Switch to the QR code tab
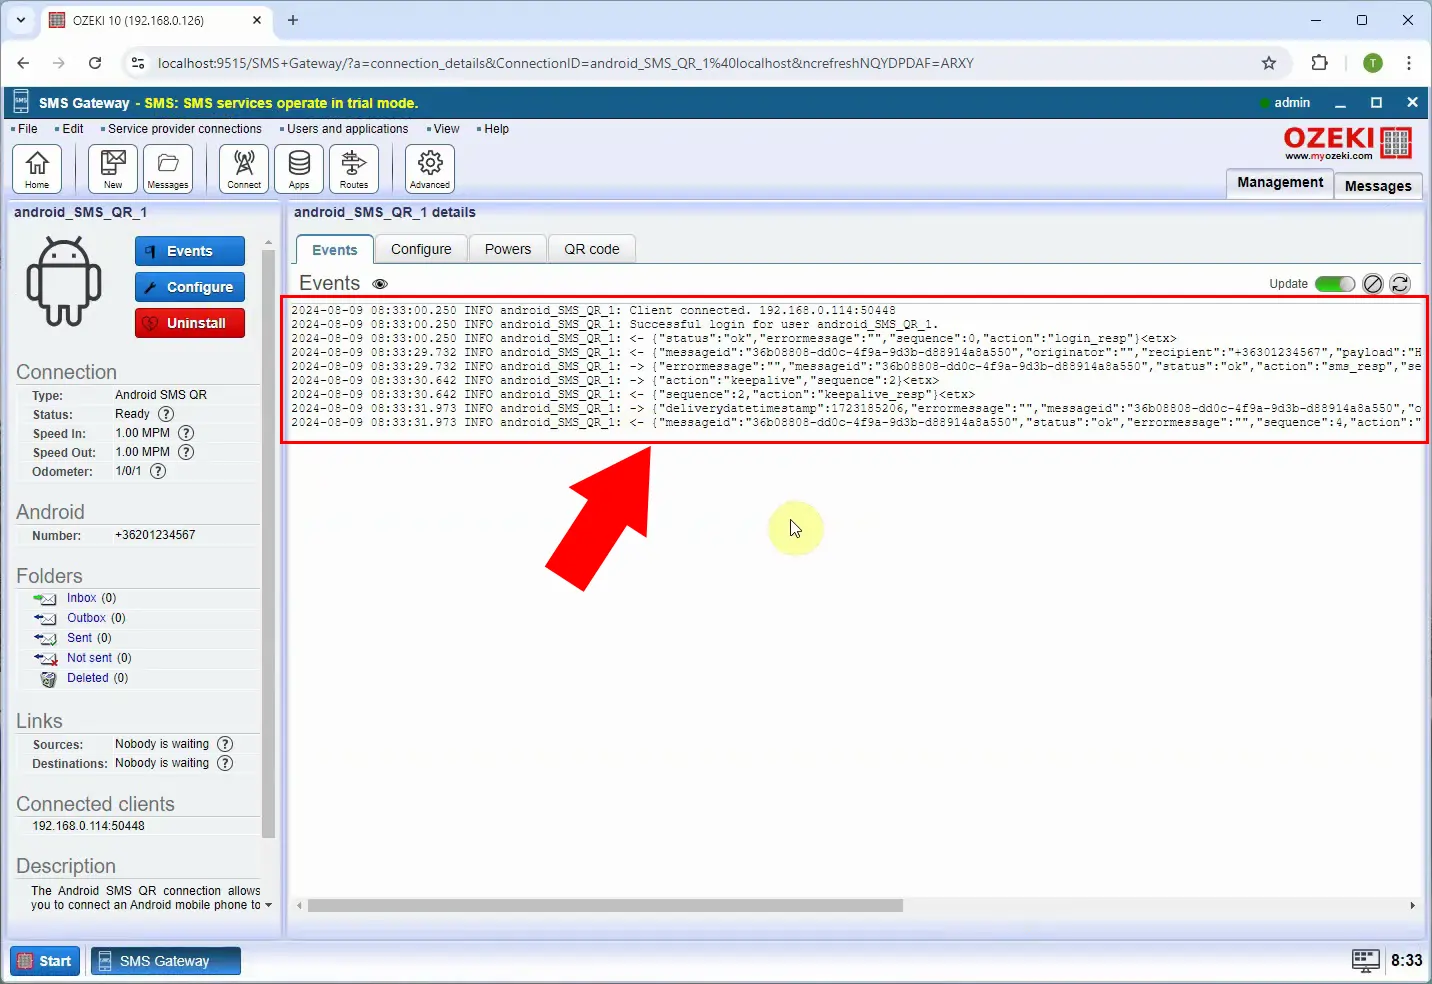 coord(592,249)
